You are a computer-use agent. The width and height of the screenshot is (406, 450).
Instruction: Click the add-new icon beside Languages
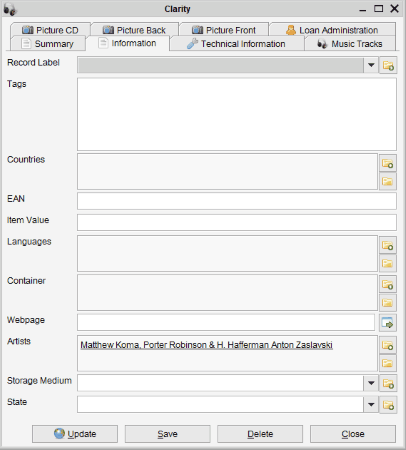[388, 245]
